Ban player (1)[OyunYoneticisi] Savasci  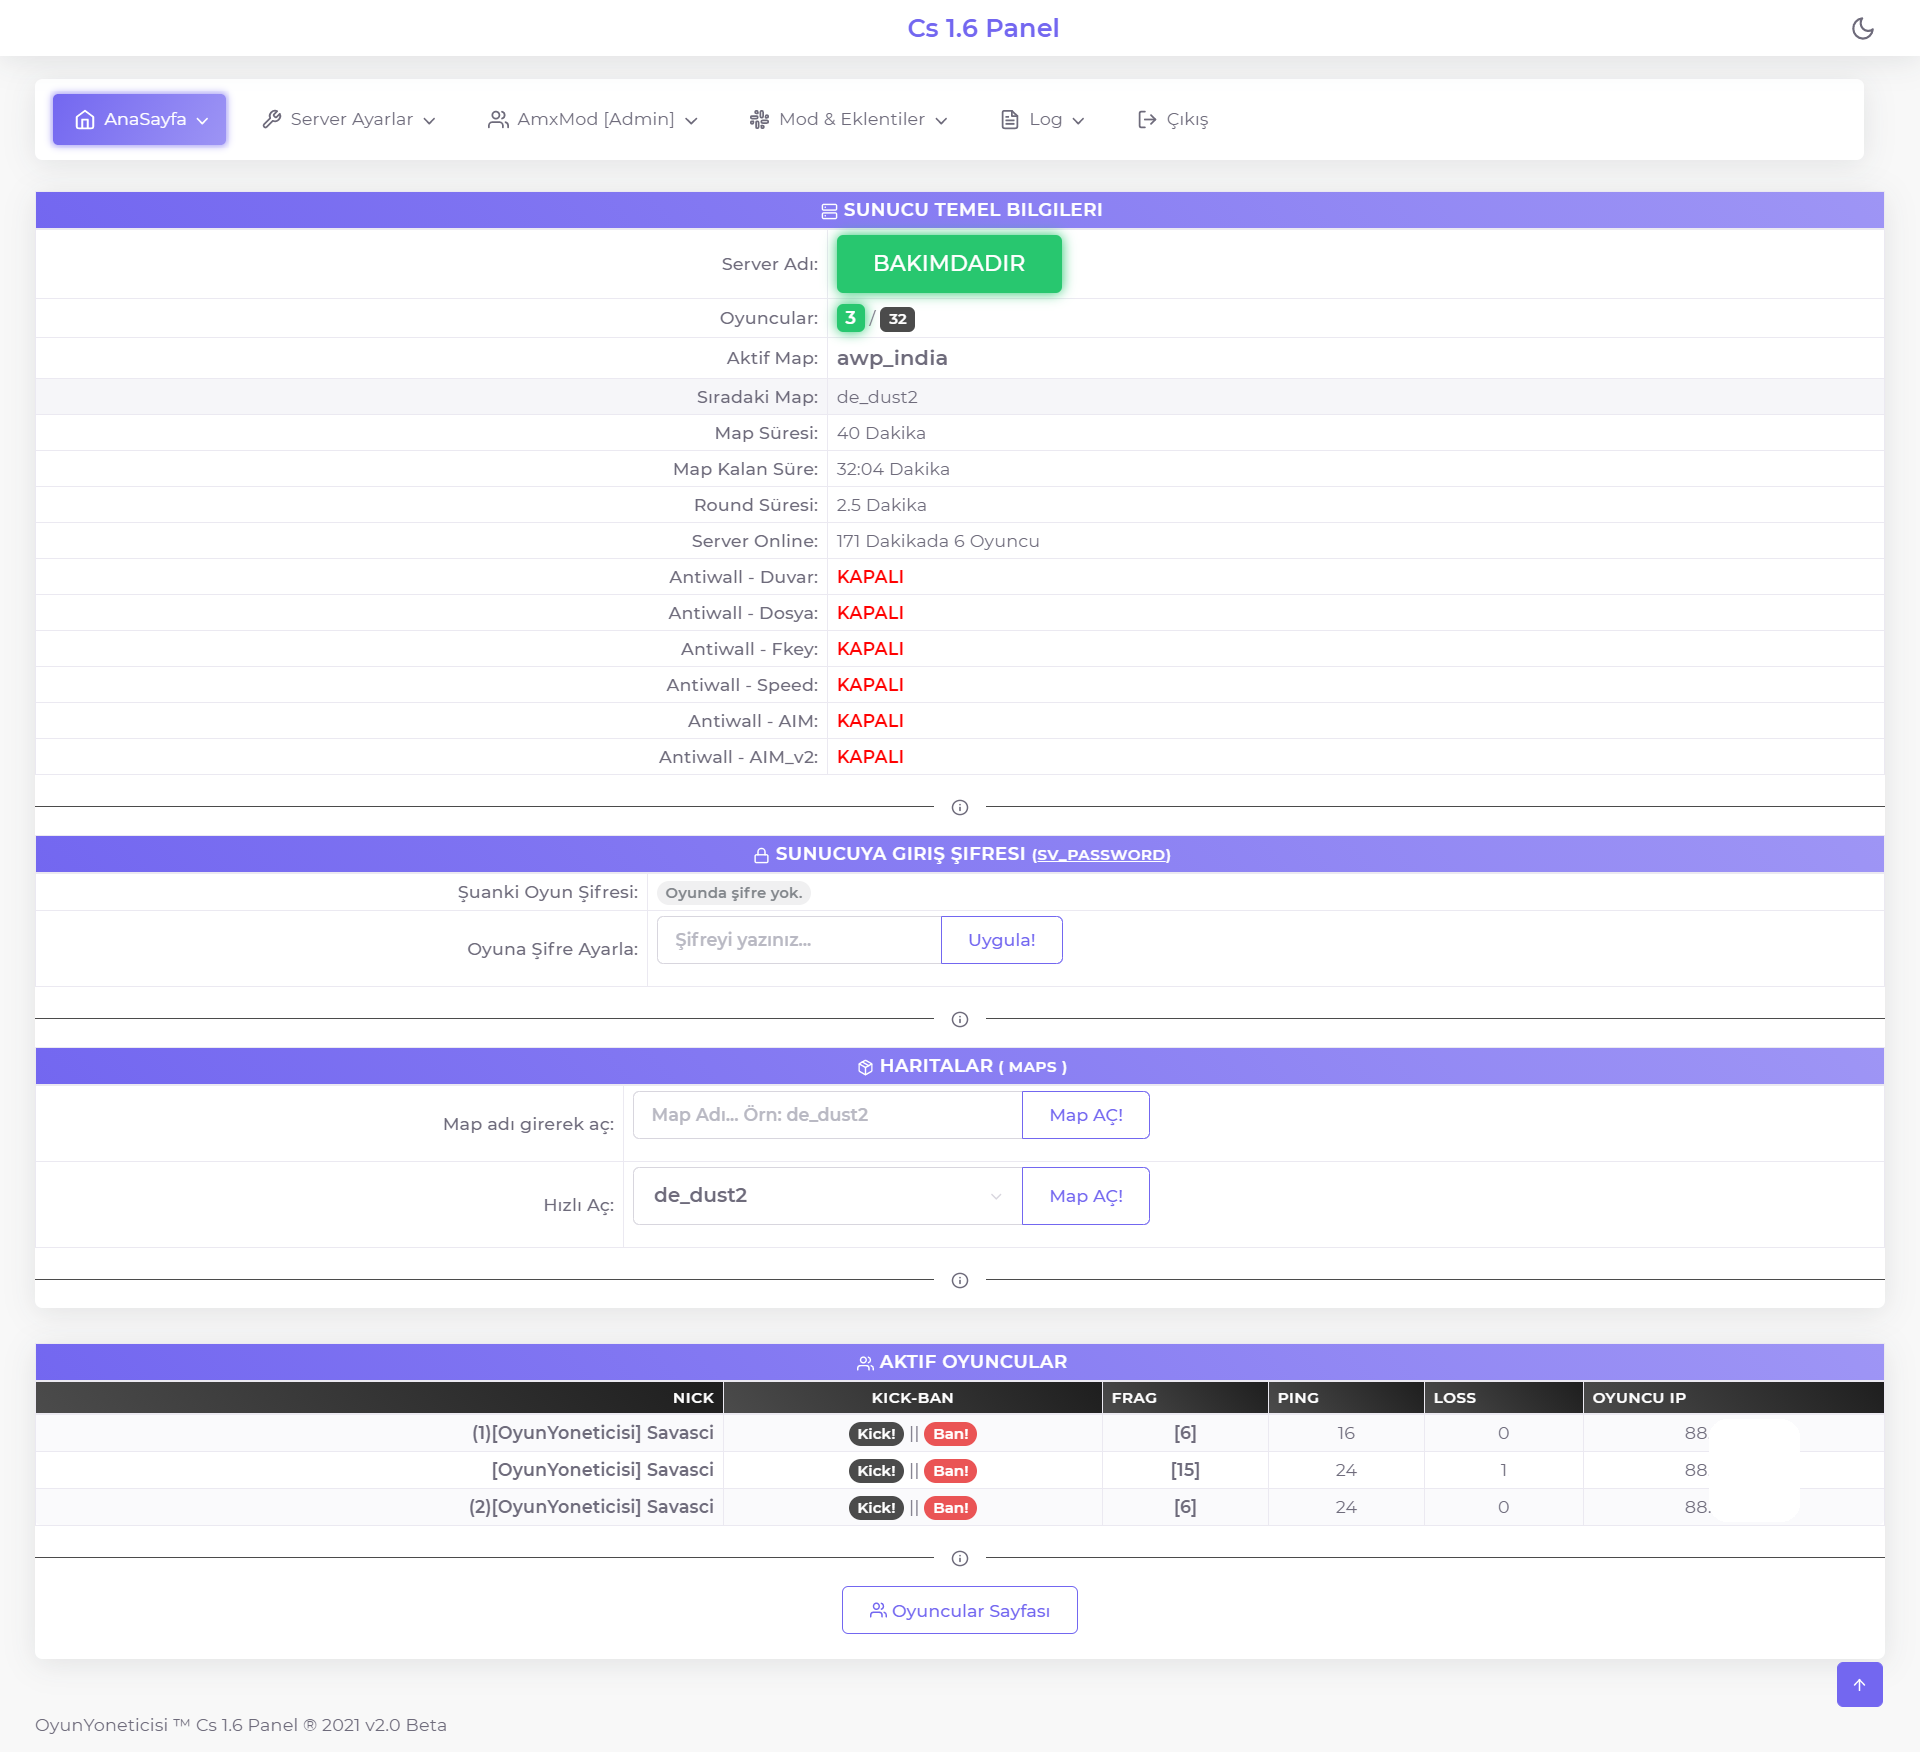pyautogui.click(x=950, y=1434)
